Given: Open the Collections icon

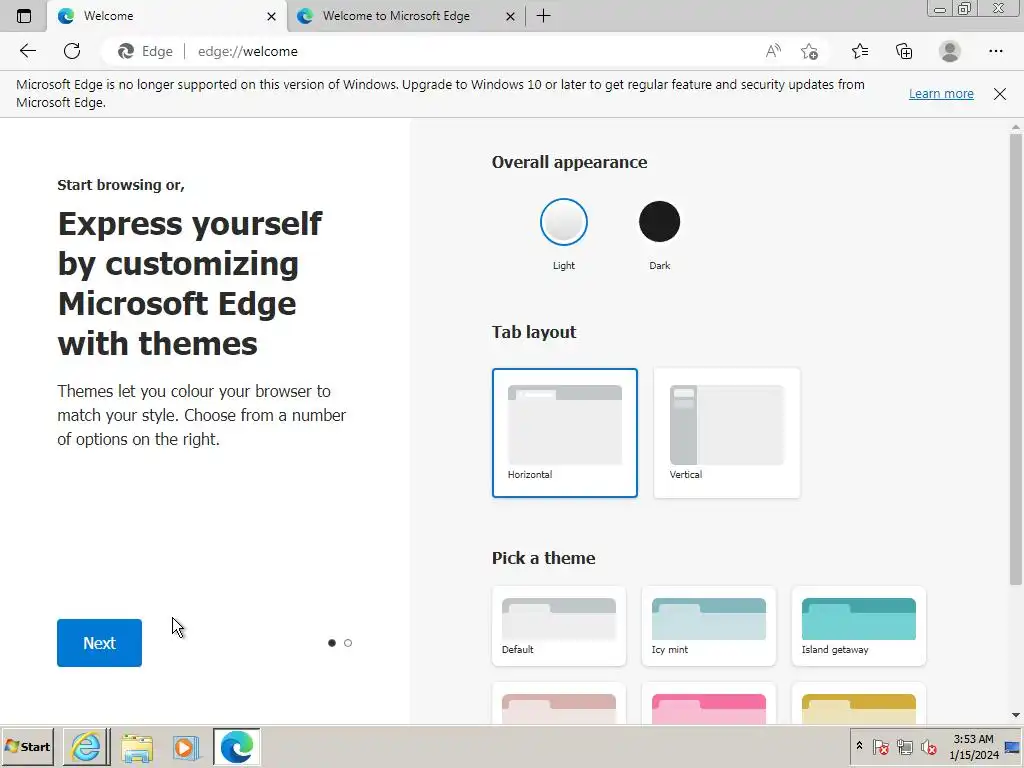Looking at the screenshot, I should tap(904, 51).
